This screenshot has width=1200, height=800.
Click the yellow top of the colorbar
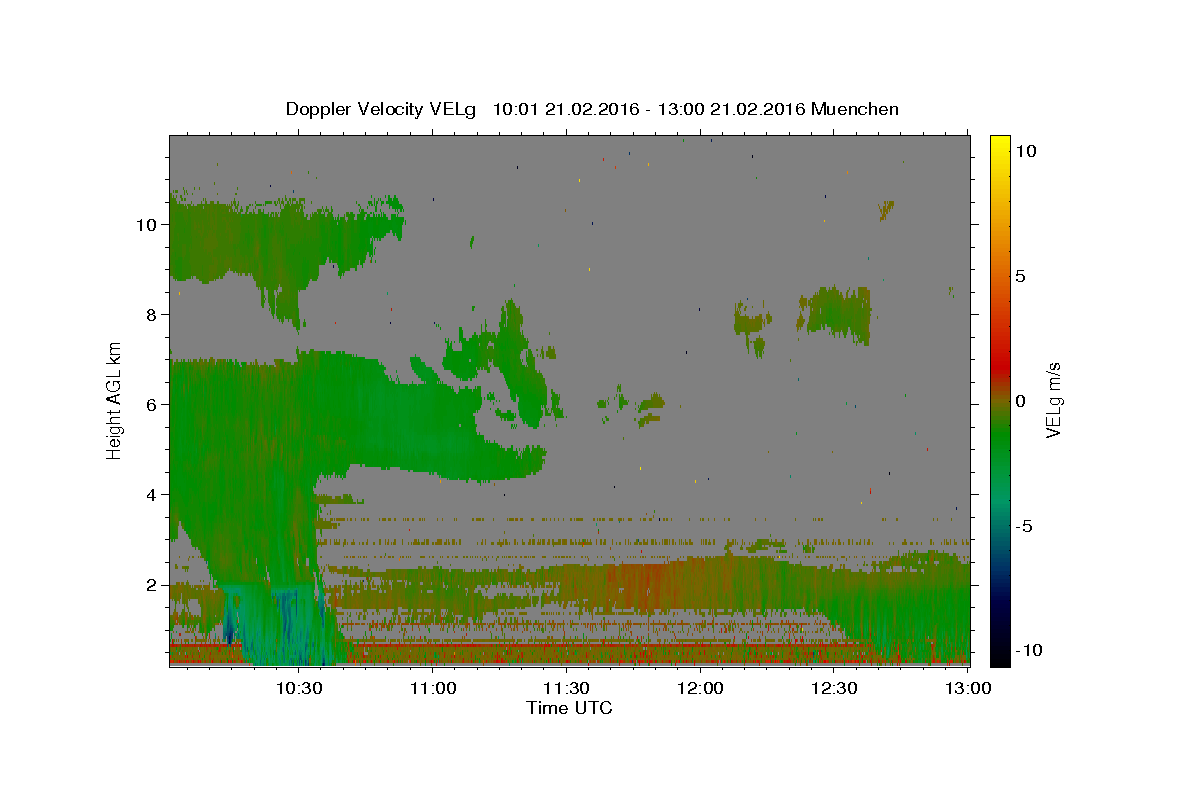[x=1000, y=145]
